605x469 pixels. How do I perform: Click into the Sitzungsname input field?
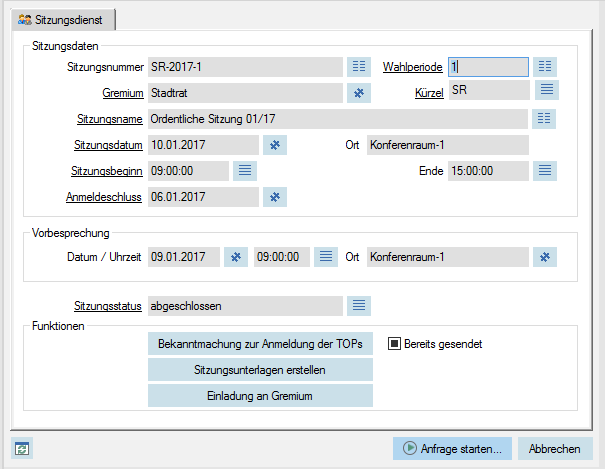click(x=338, y=119)
